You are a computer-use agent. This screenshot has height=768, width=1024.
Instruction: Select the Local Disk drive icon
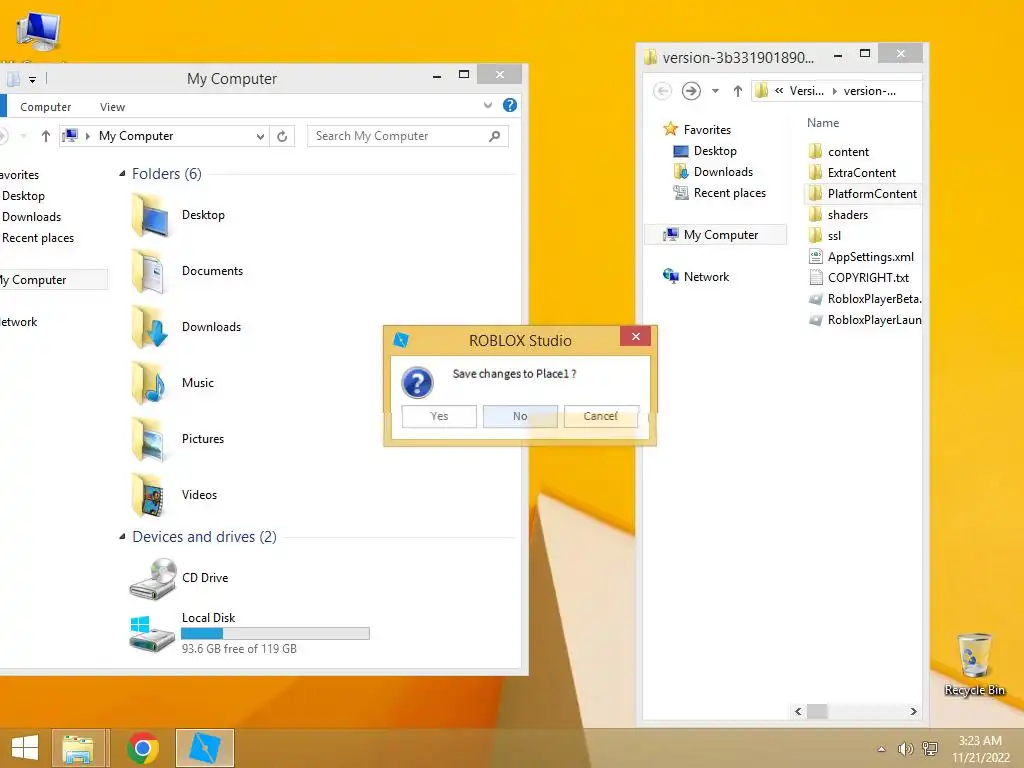click(152, 633)
